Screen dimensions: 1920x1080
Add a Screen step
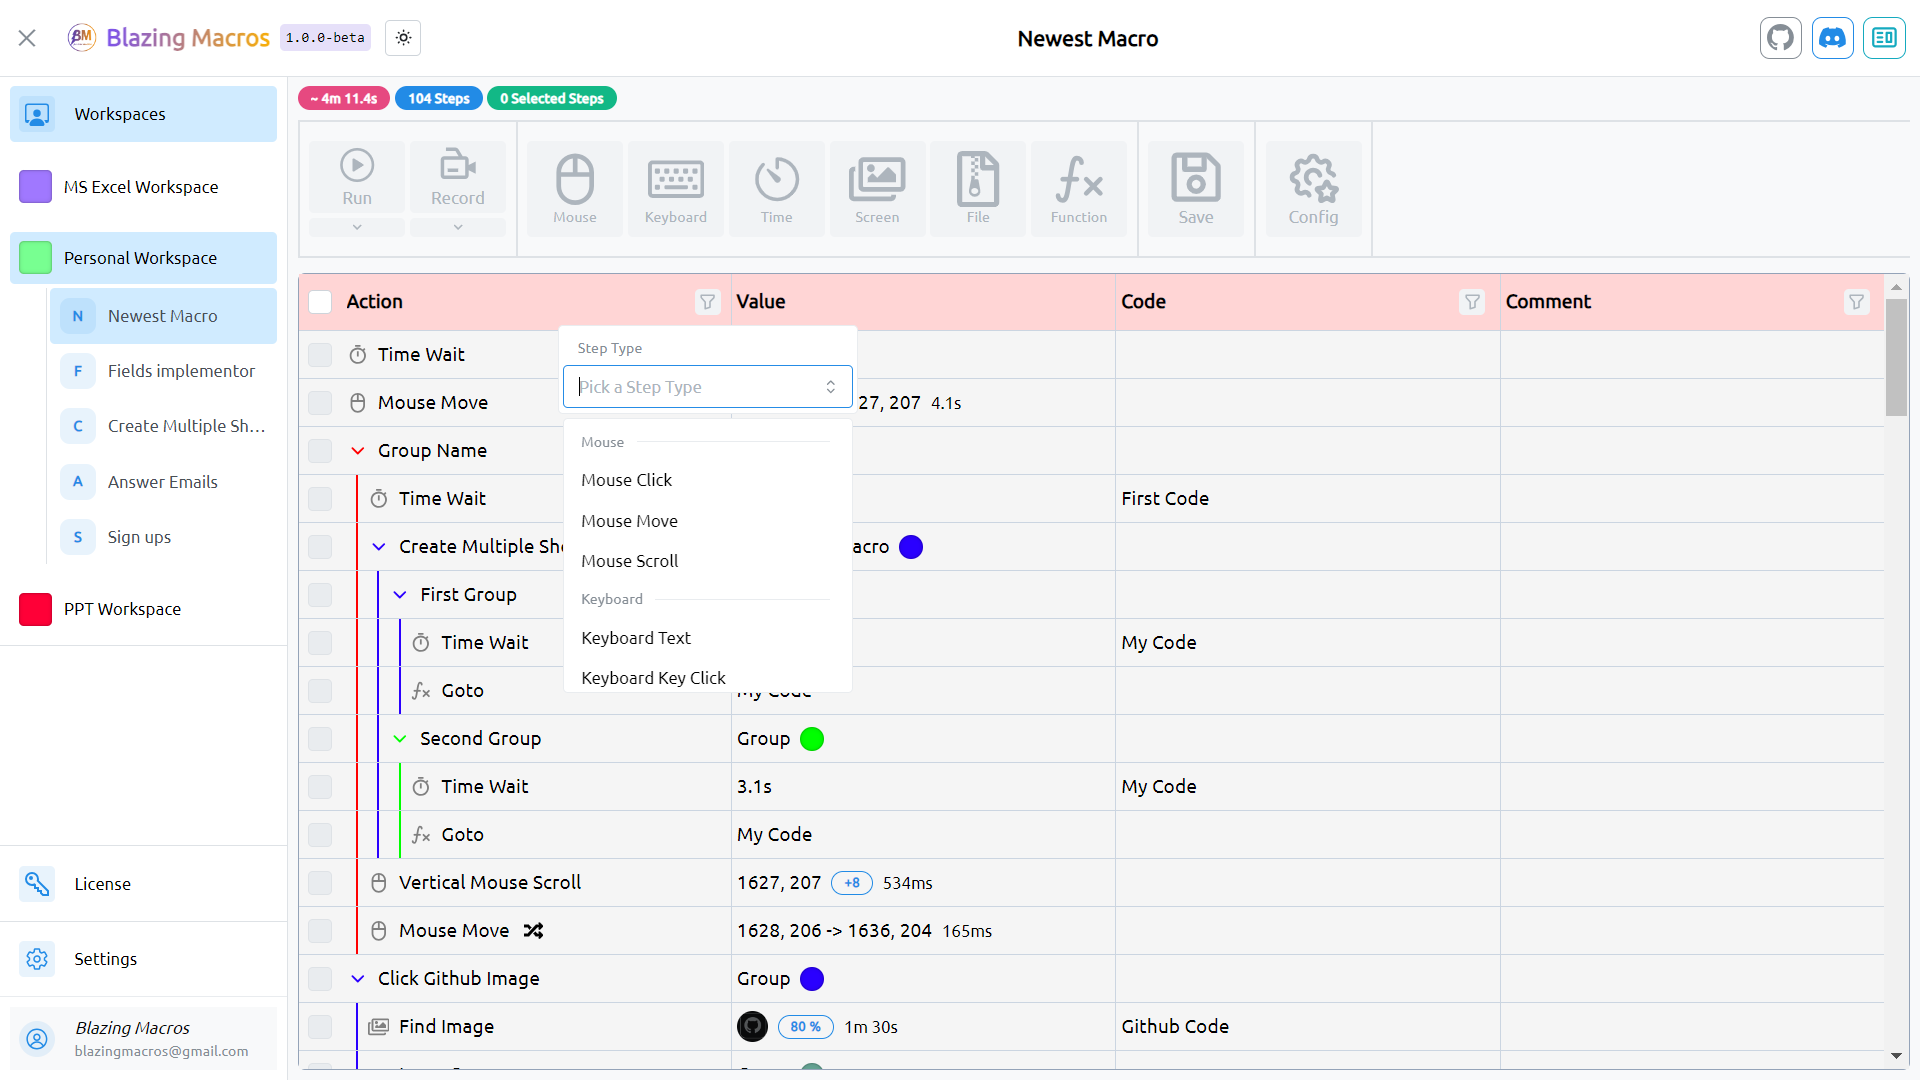[877, 189]
